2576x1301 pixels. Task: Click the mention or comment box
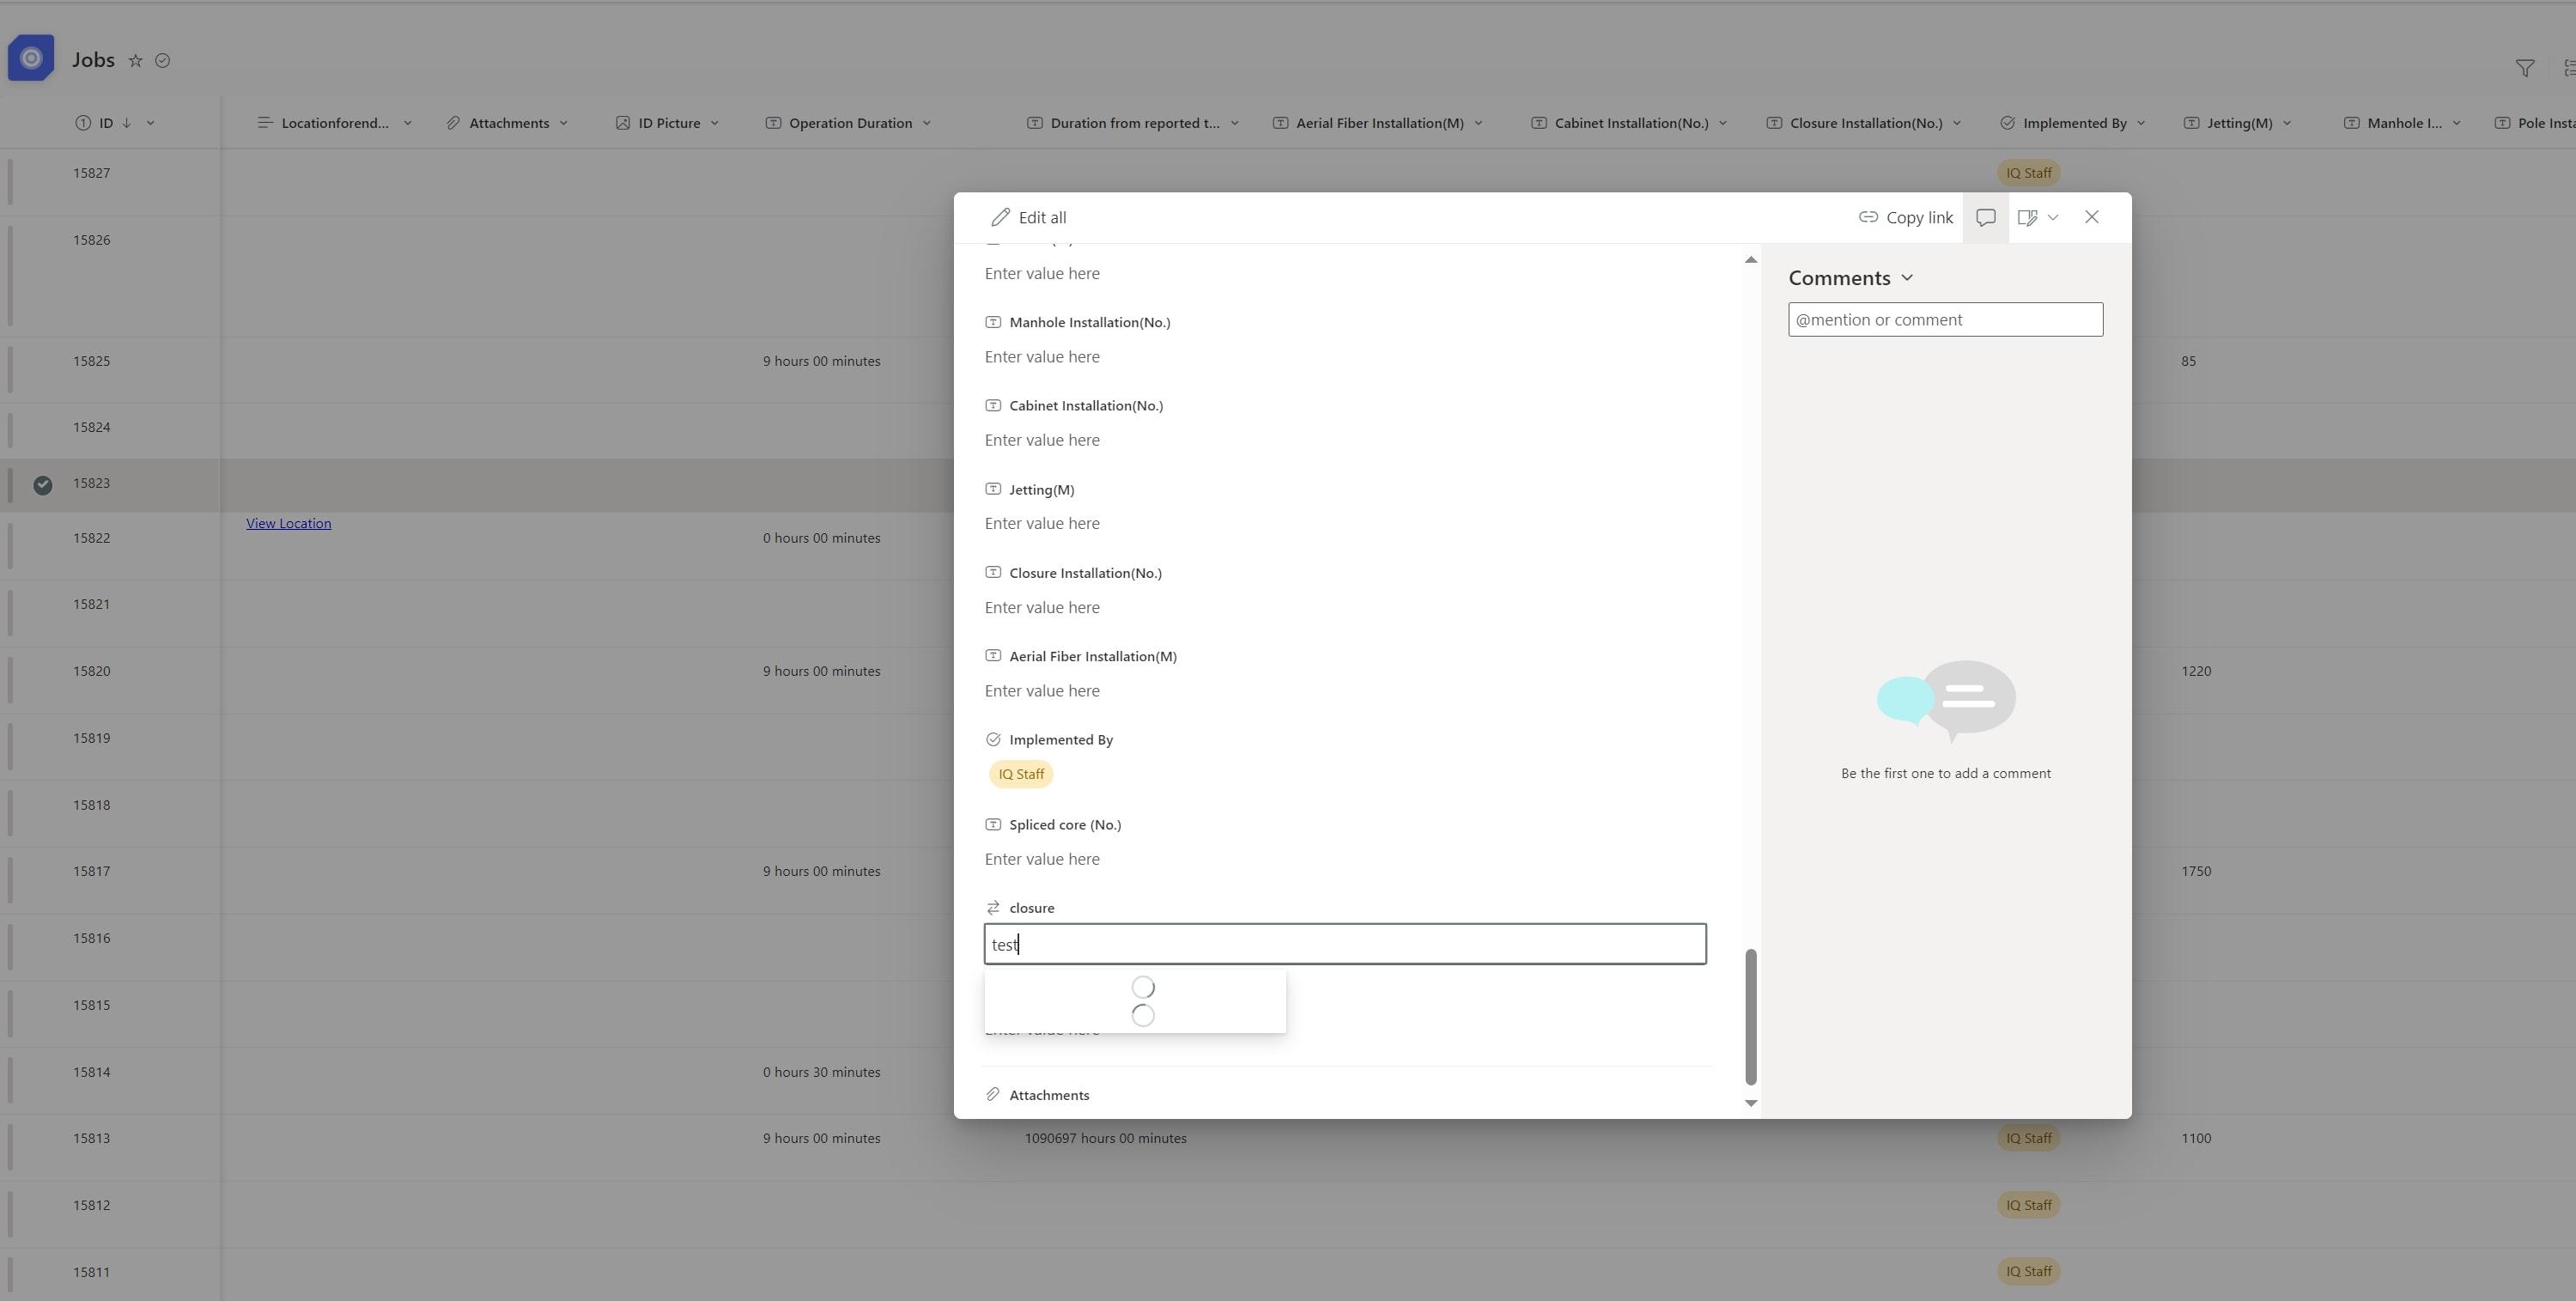(1945, 320)
